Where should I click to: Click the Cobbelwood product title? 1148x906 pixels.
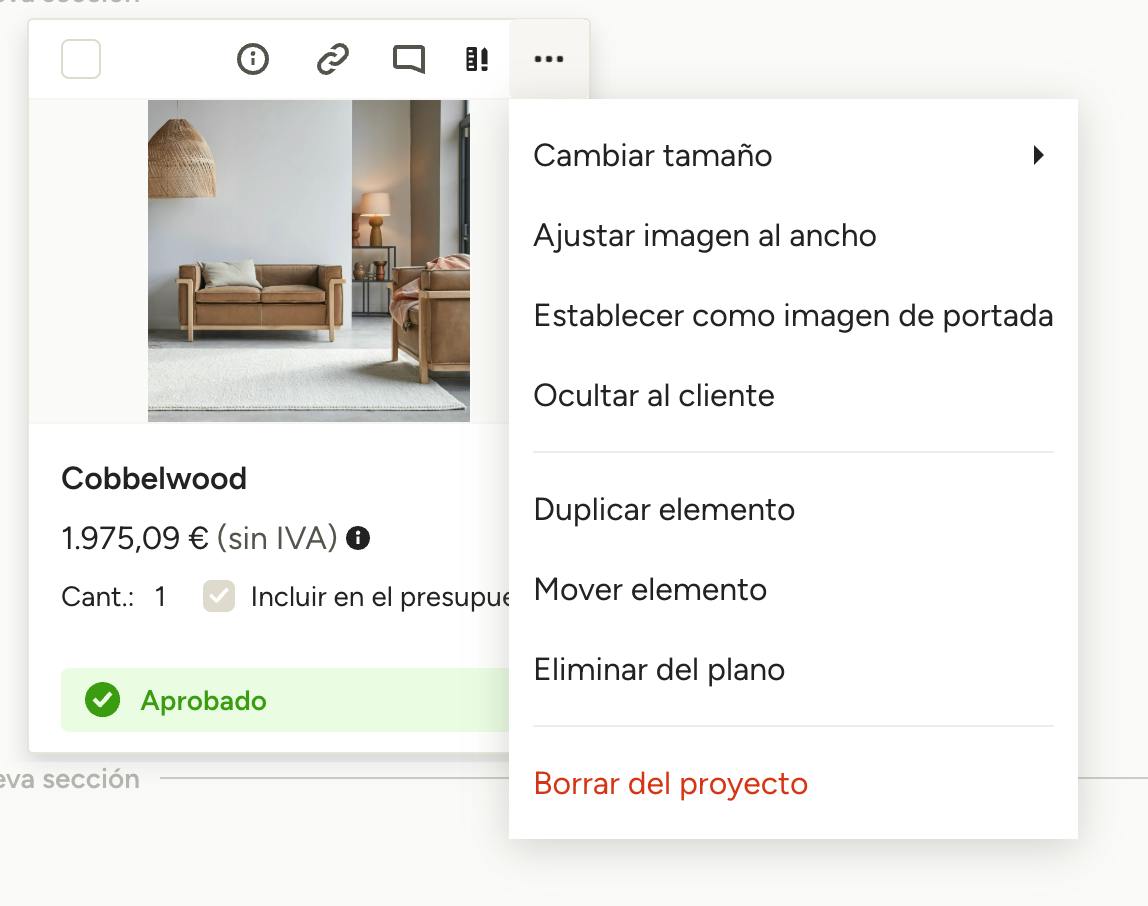[154, 479]
